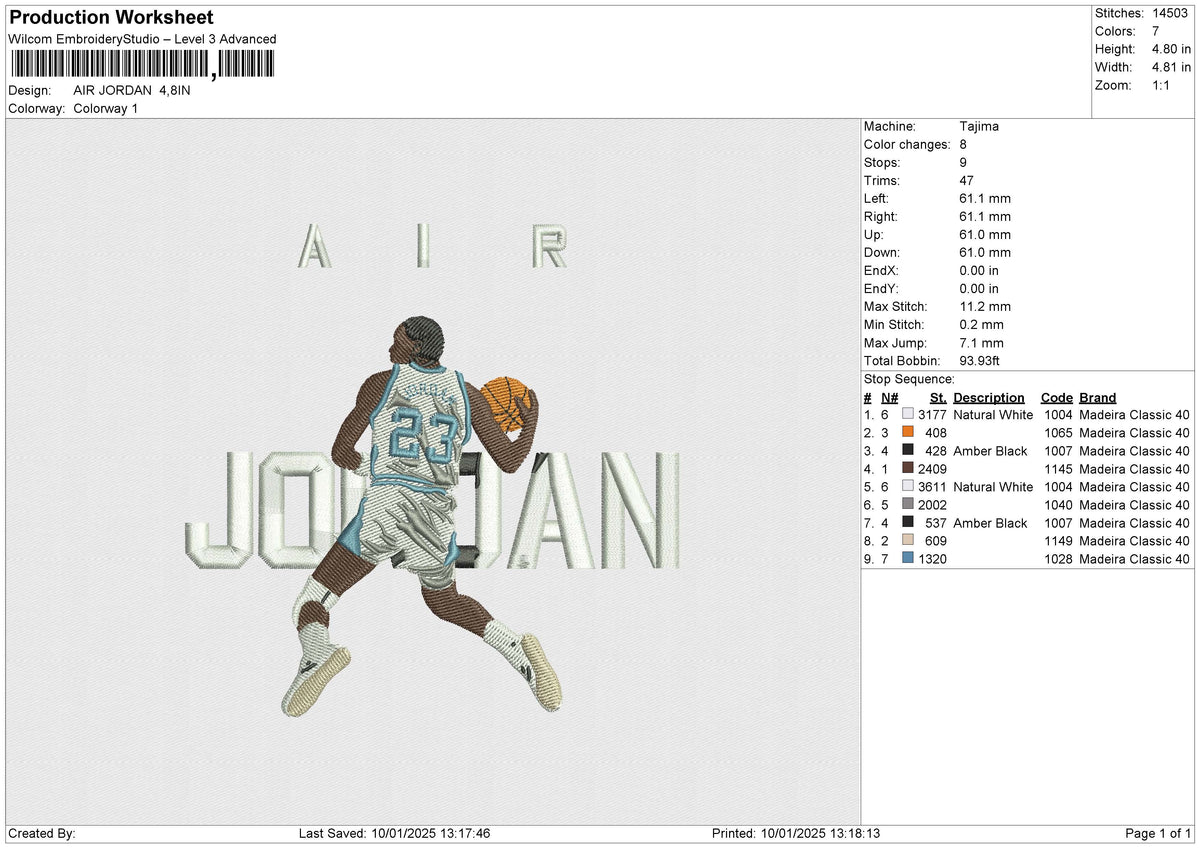Select the 'Last Saved: 10/01/2025 13:17:46' footer text

394,834
